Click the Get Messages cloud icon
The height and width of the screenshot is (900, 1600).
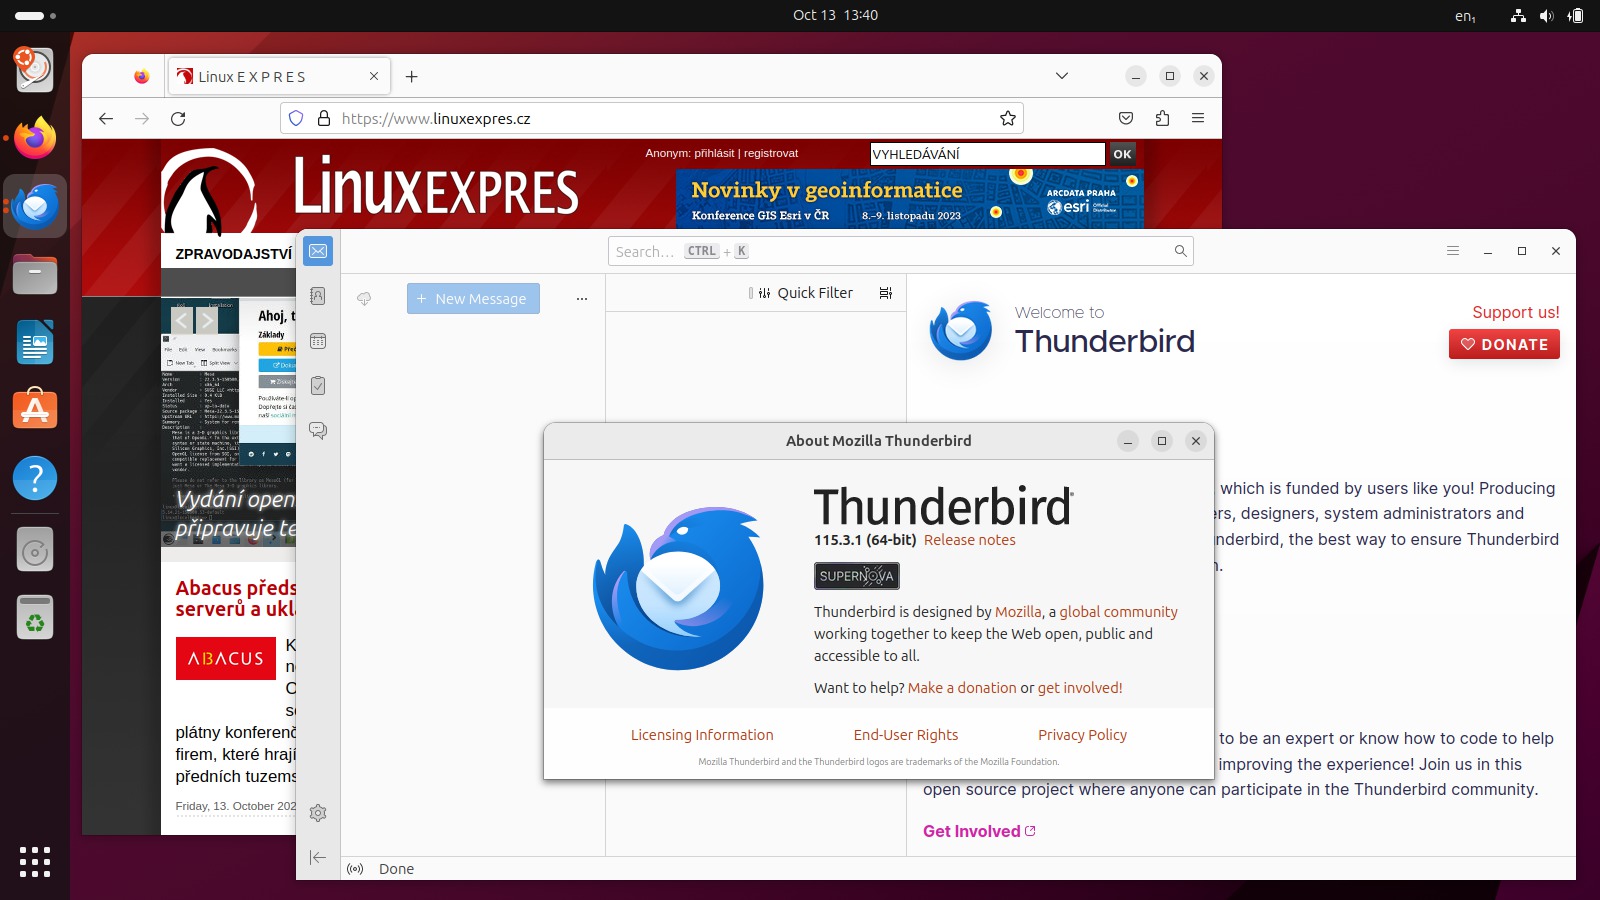tap(364, 299)
